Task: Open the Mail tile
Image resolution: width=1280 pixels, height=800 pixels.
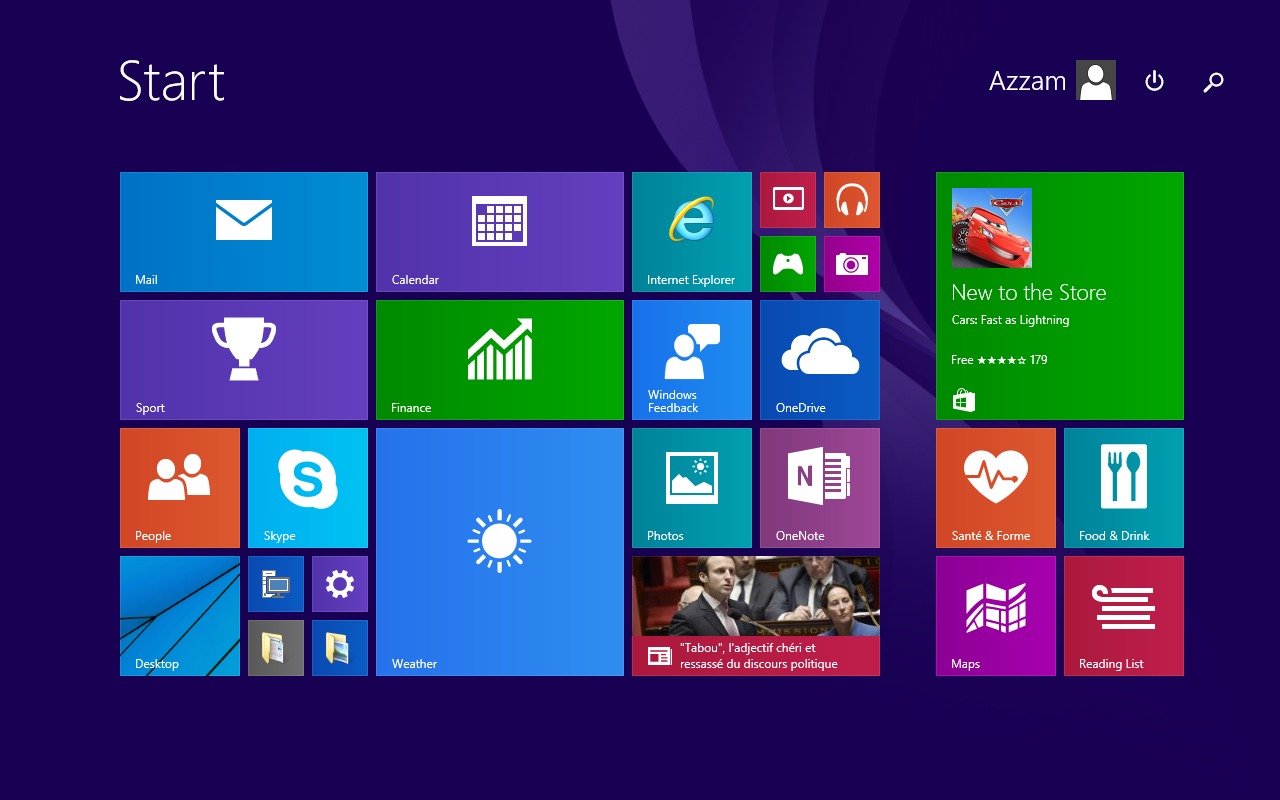Action: (244, 232)
